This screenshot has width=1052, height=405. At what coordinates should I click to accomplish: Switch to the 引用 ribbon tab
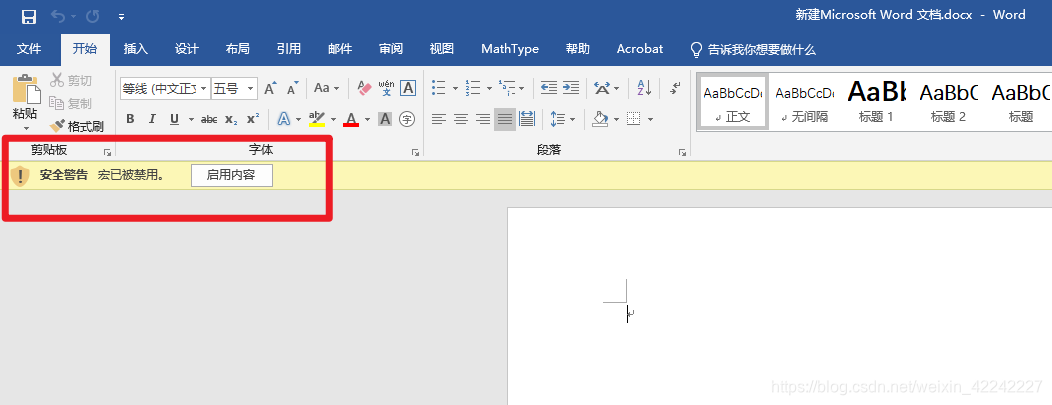289,49
